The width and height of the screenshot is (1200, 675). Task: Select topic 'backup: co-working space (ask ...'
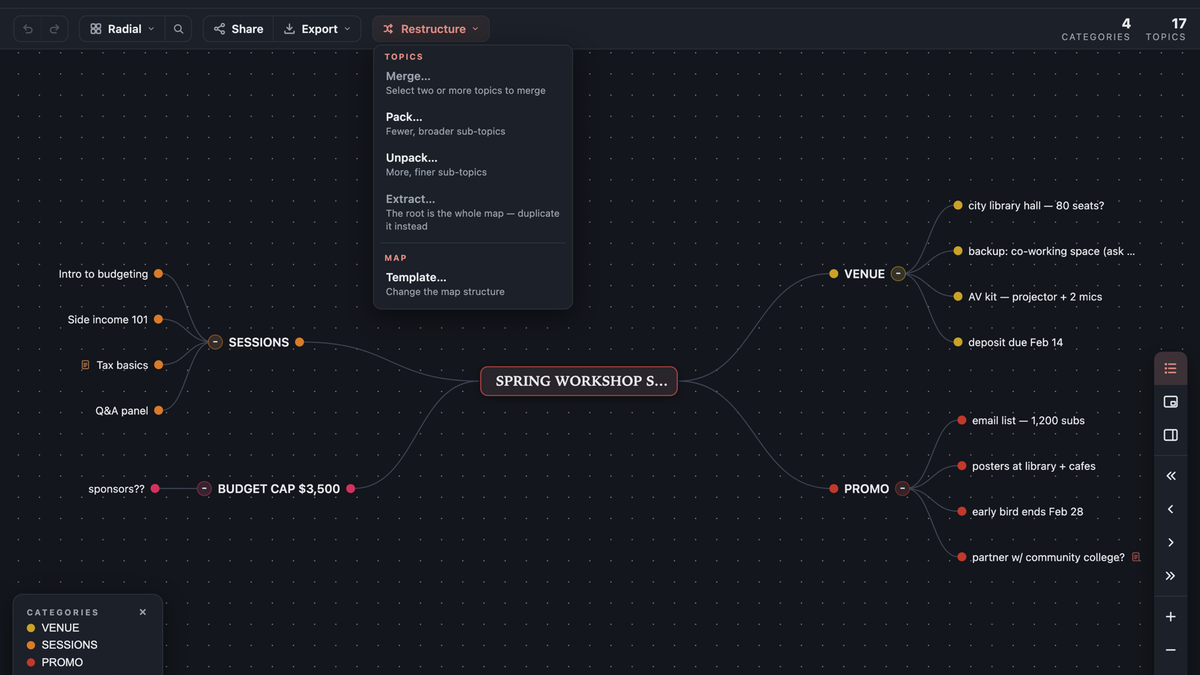(1051, 251)
